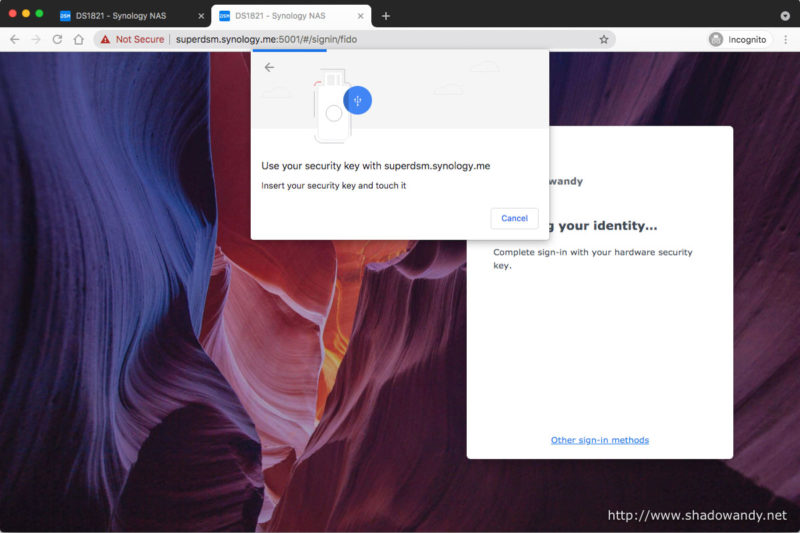Open Other sign-in methods link
The height and width of the screenshot is (533, 800).
[x=599, y=440]
